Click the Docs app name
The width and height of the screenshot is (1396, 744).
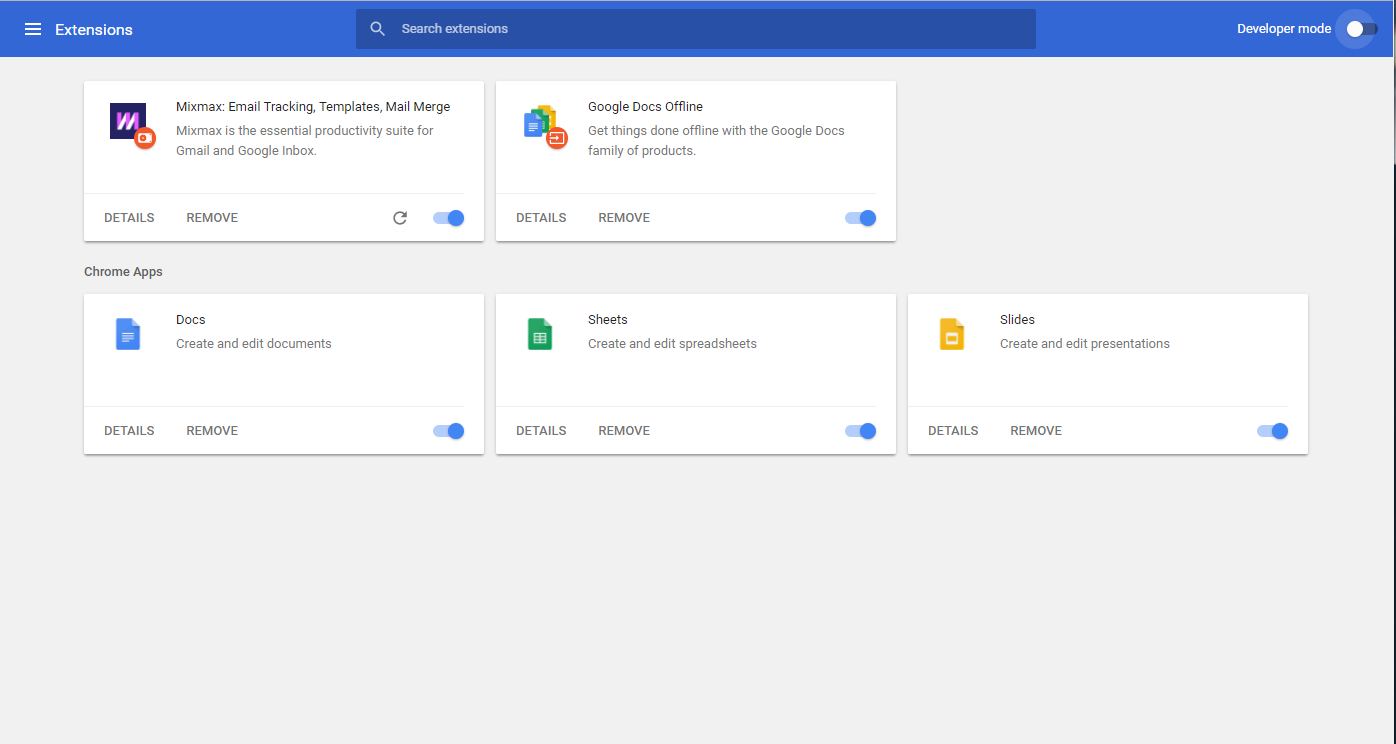coord(191,320)
